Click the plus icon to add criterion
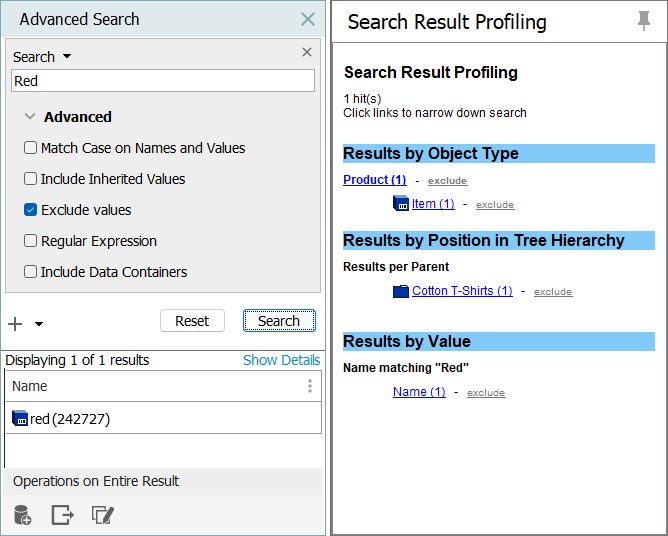668x536 pixels. click(x=15, y=324)
